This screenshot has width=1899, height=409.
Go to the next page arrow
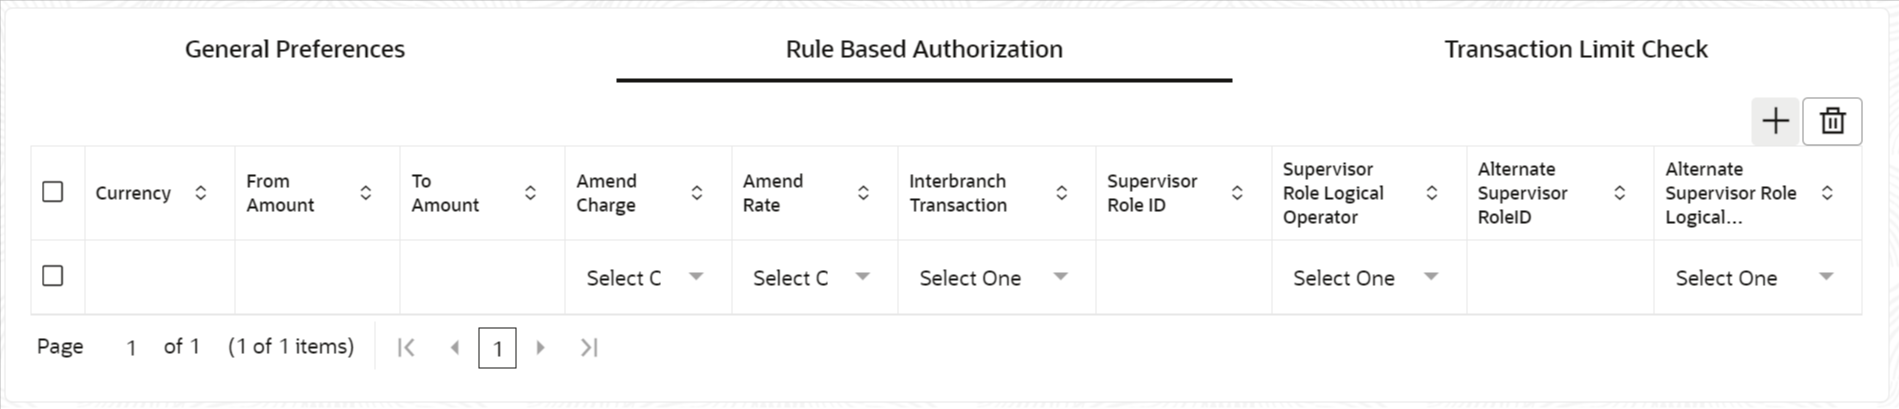541,348
